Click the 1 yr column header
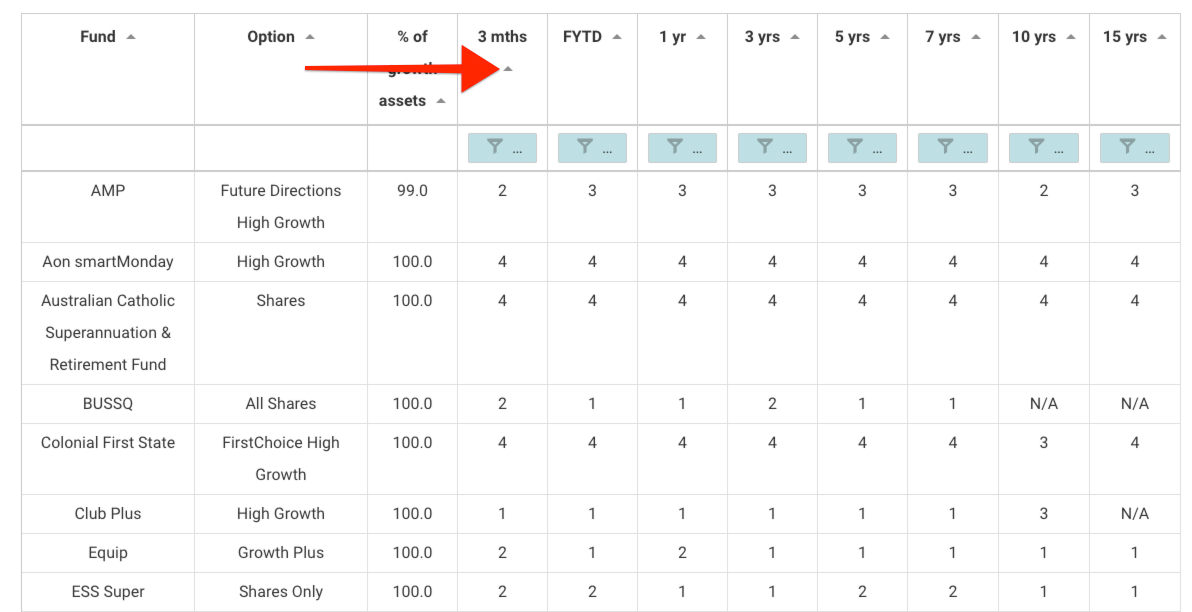Screen dimensions: 1192x612 (673, 37)
